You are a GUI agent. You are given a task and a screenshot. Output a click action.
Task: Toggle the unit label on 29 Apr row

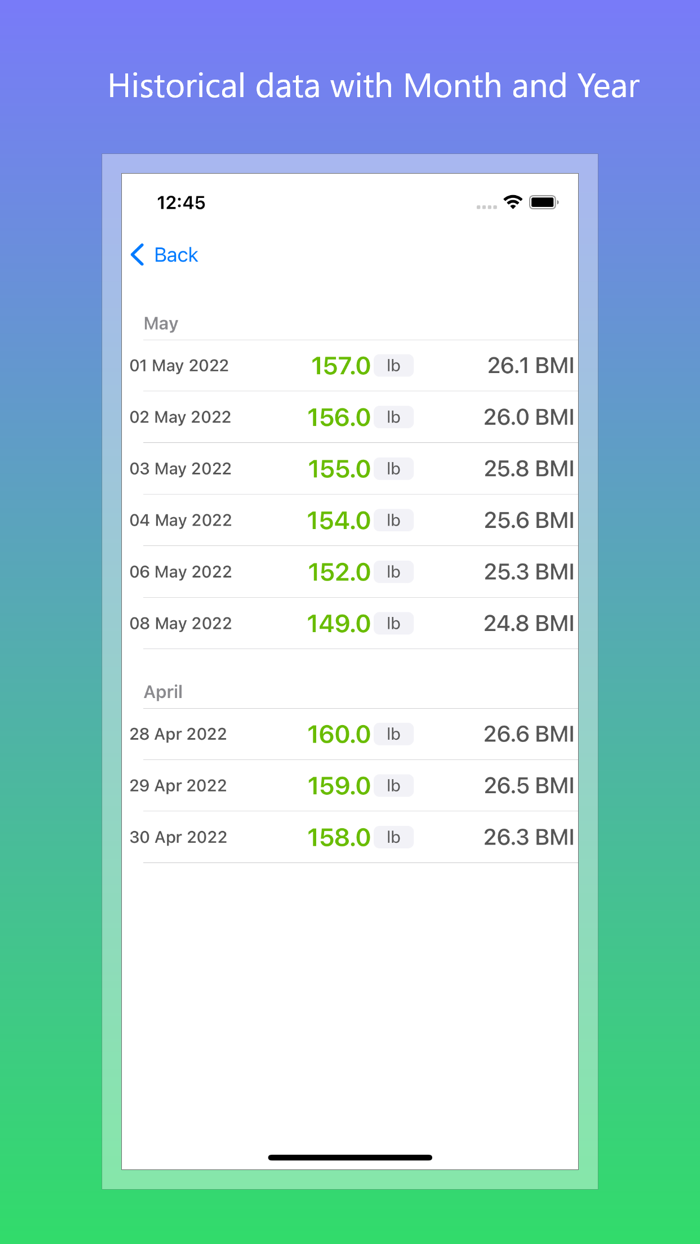[394, 785]
